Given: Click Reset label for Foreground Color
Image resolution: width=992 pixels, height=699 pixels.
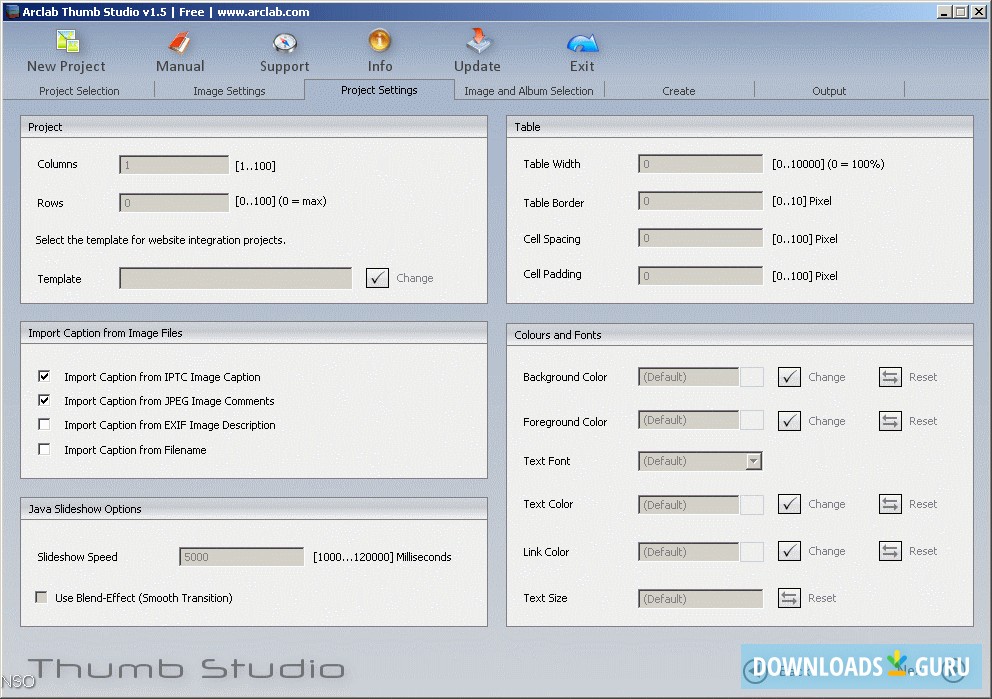Looking at the screenshot, I should (922, 421).
